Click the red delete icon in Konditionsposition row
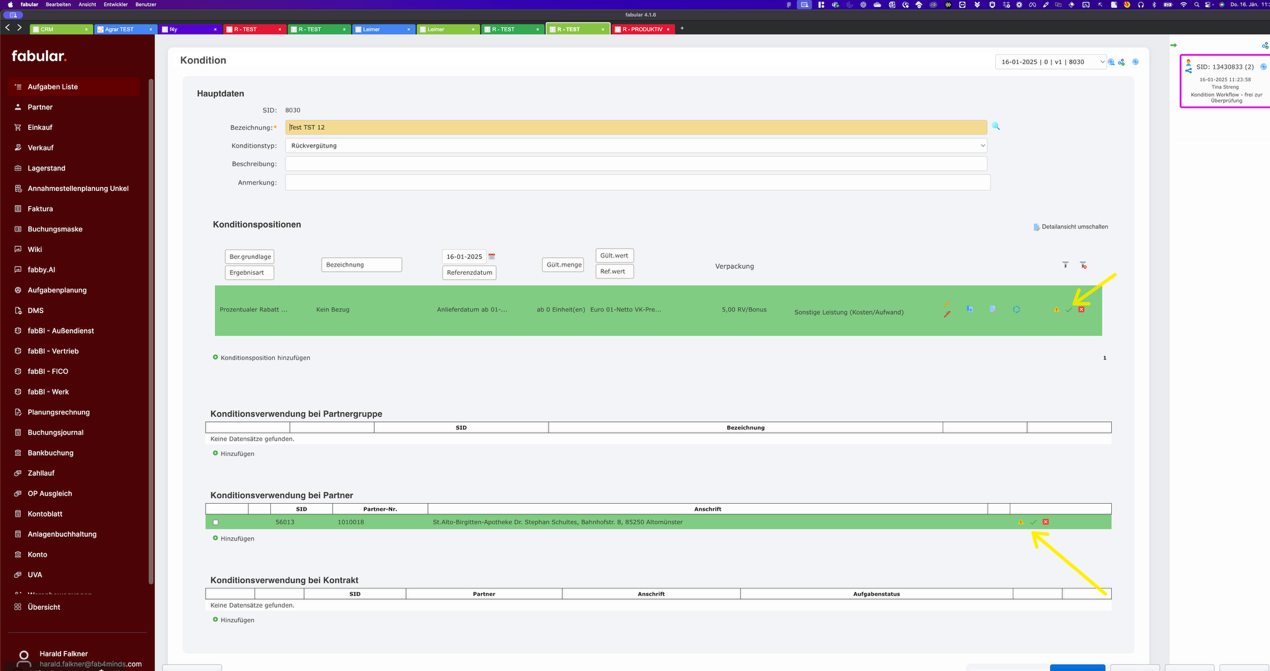This screenshot has height=671, width=1270. (1081, 310)
